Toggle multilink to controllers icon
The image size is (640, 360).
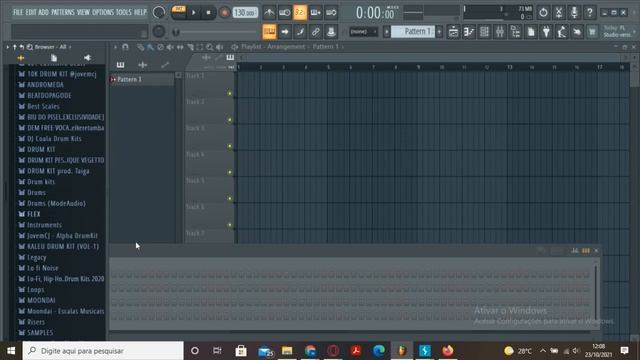click(316, 31)
